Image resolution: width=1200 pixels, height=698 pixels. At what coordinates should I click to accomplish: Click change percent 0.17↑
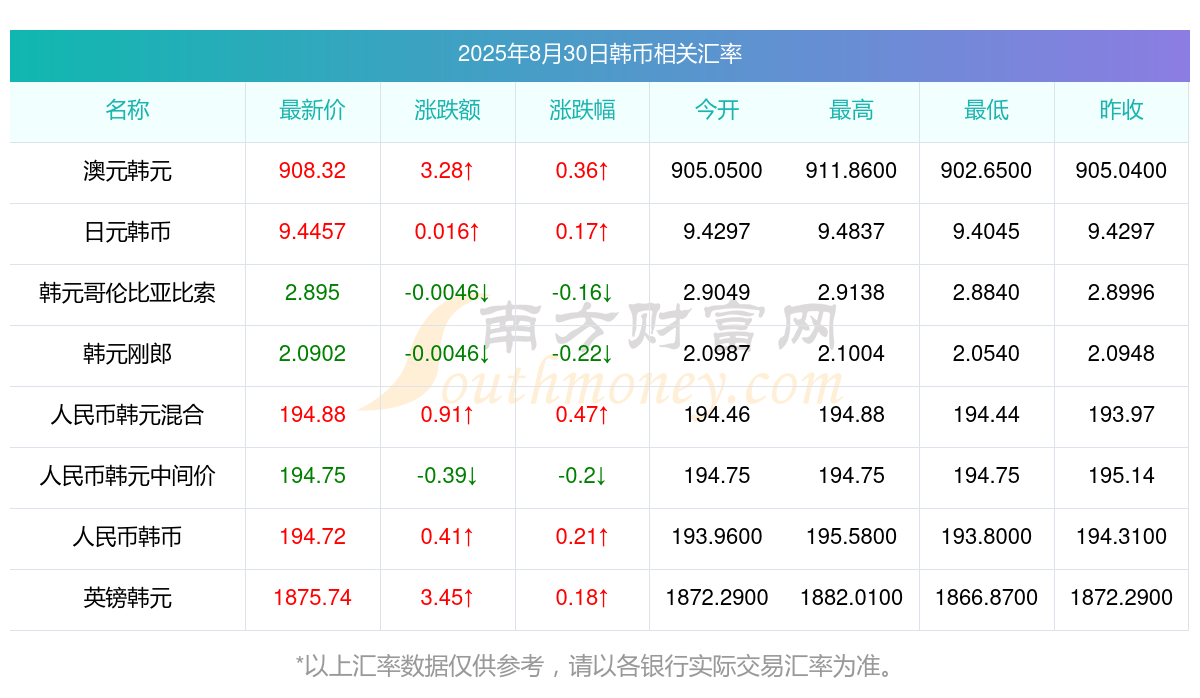click(583, 232)
